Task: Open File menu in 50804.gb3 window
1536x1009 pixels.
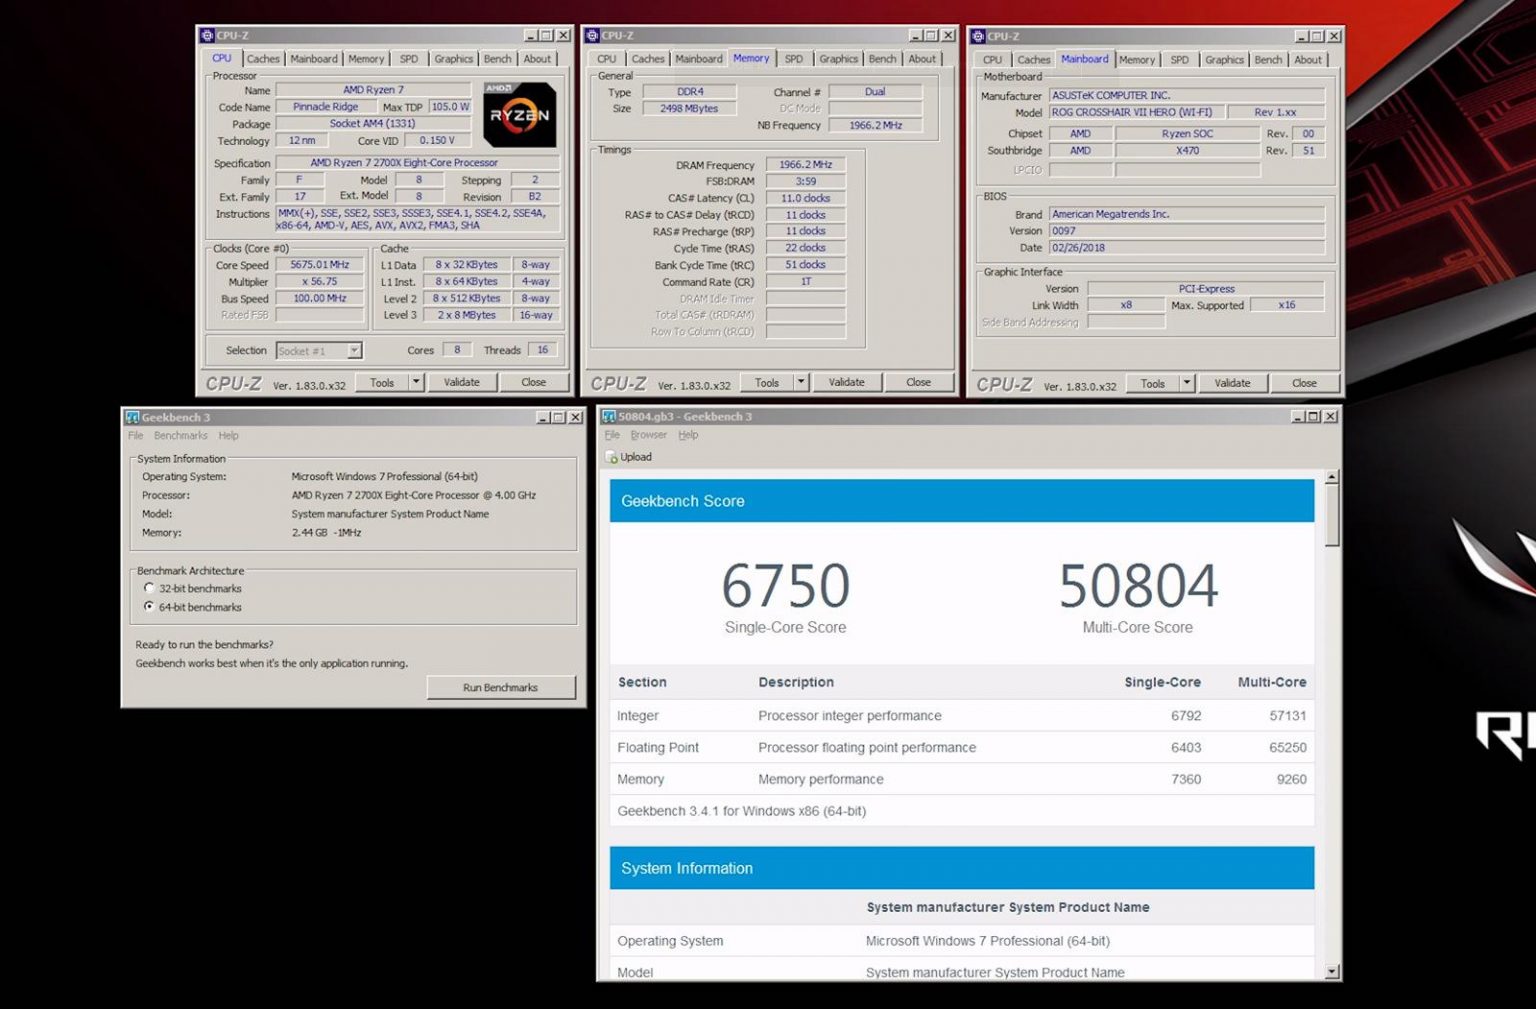Action: [x=612, y=435]
